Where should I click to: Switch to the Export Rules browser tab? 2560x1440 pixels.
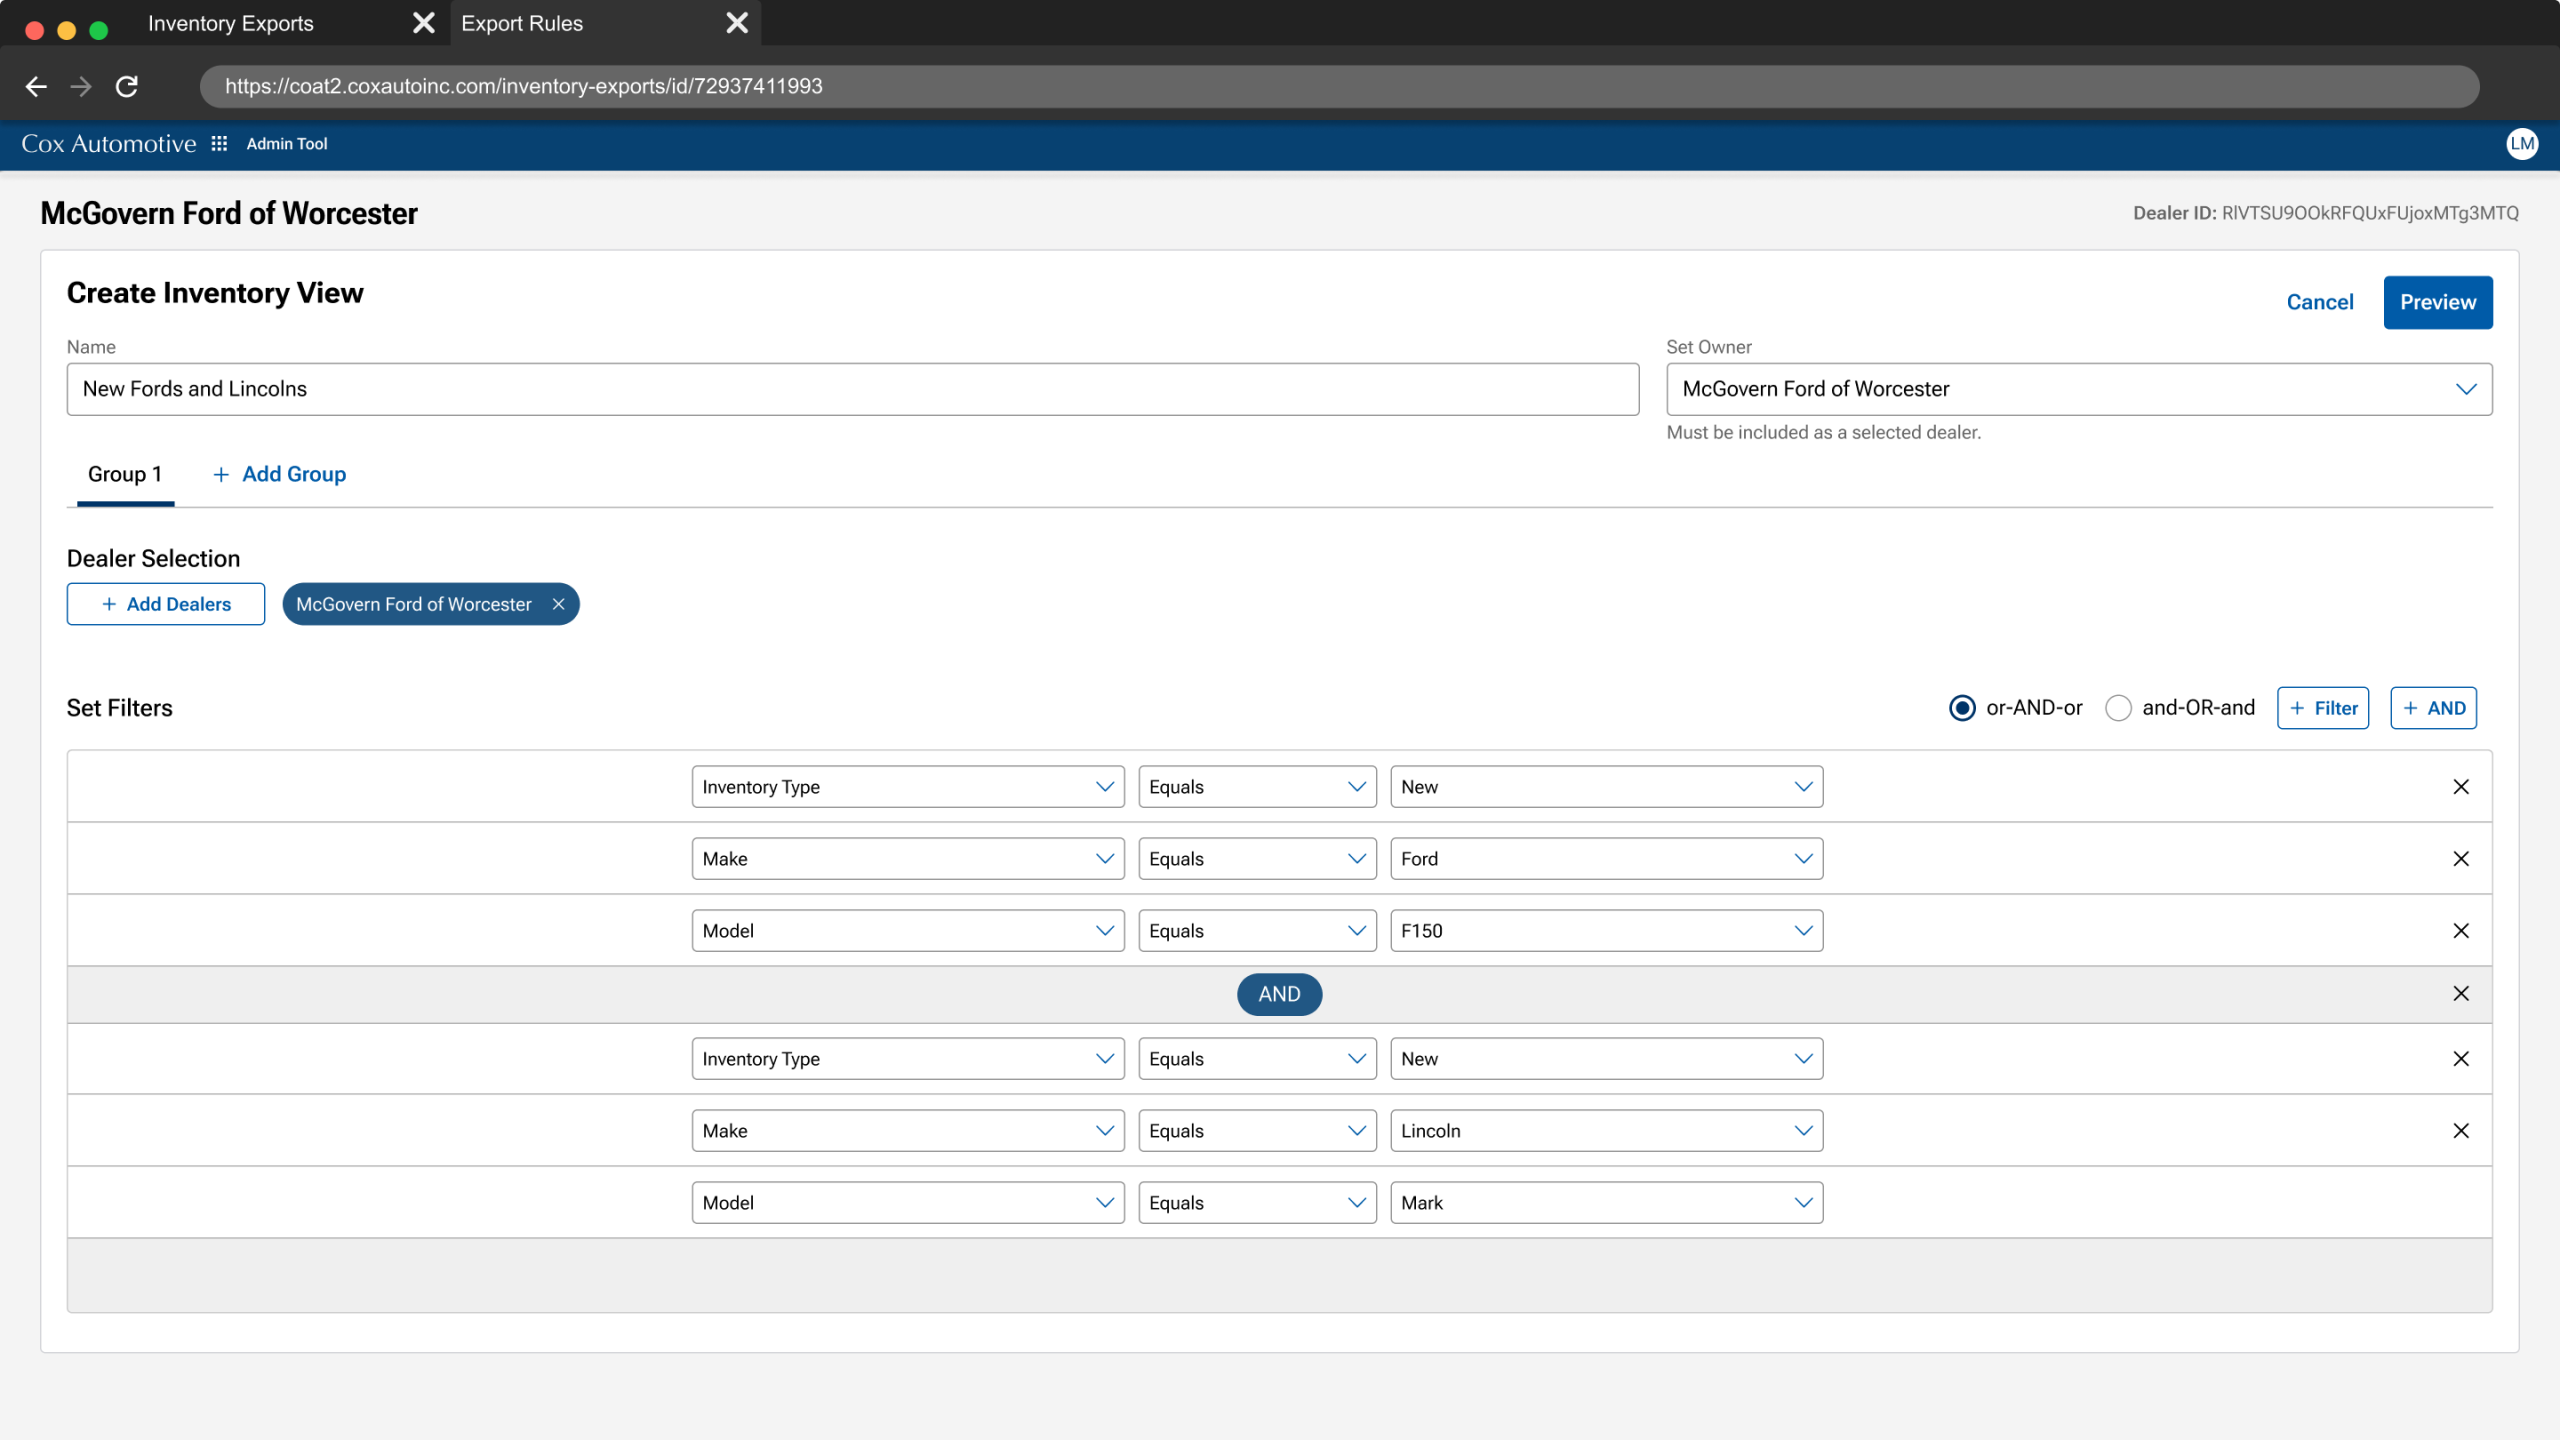click(x=522, y=23)
